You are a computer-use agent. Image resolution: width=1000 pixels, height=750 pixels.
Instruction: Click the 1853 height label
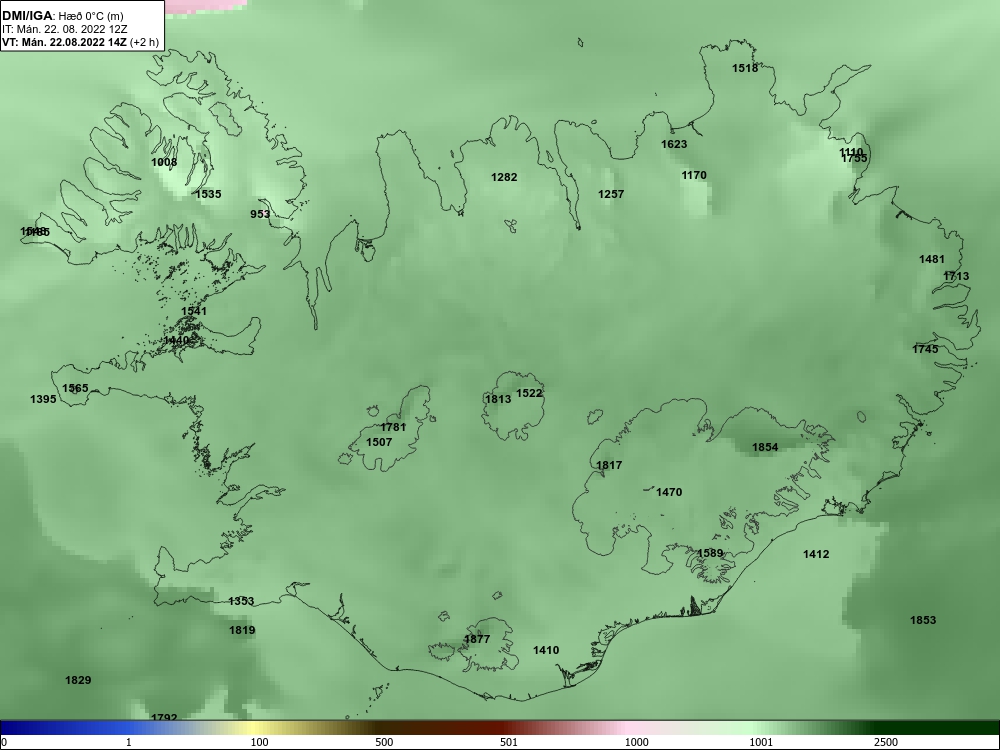[923, 620]
